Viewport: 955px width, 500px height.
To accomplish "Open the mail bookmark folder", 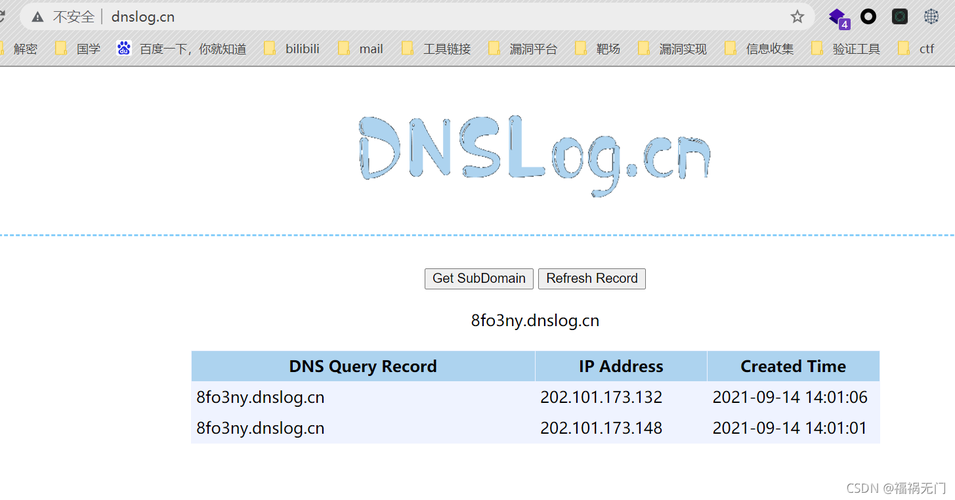I will tap(361, 49).
